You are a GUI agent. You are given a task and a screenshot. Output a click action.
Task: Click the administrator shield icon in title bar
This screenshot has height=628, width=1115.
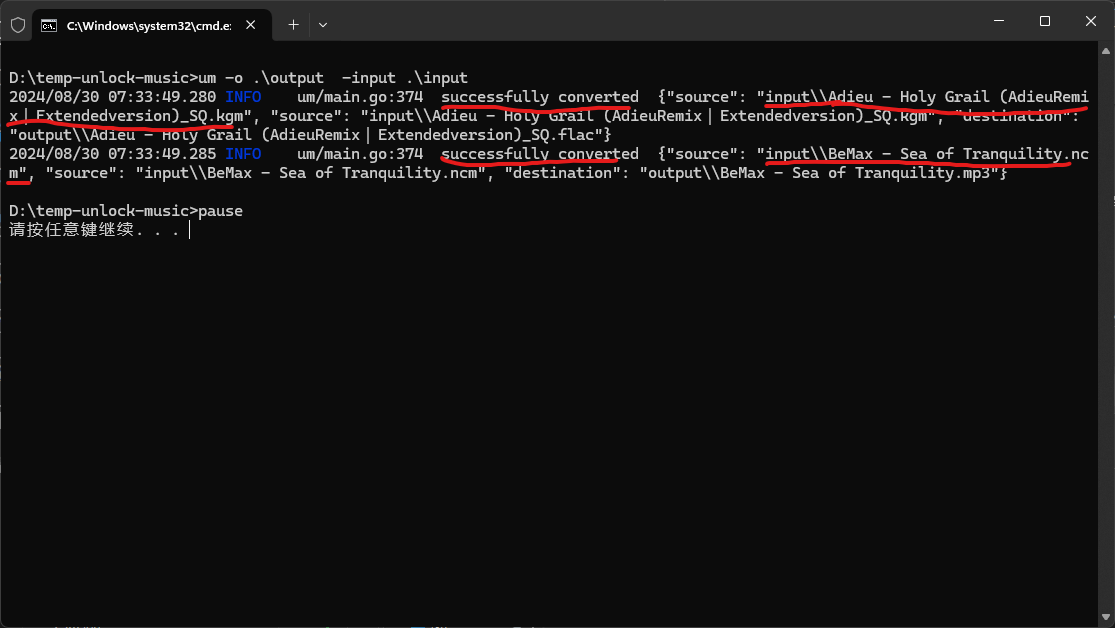click(x=18, y=25)
